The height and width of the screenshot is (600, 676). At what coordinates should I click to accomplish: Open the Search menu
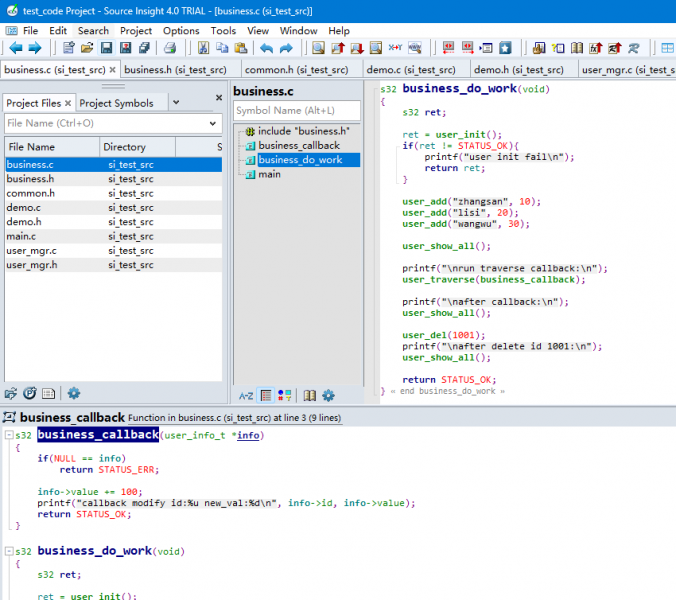93,31
